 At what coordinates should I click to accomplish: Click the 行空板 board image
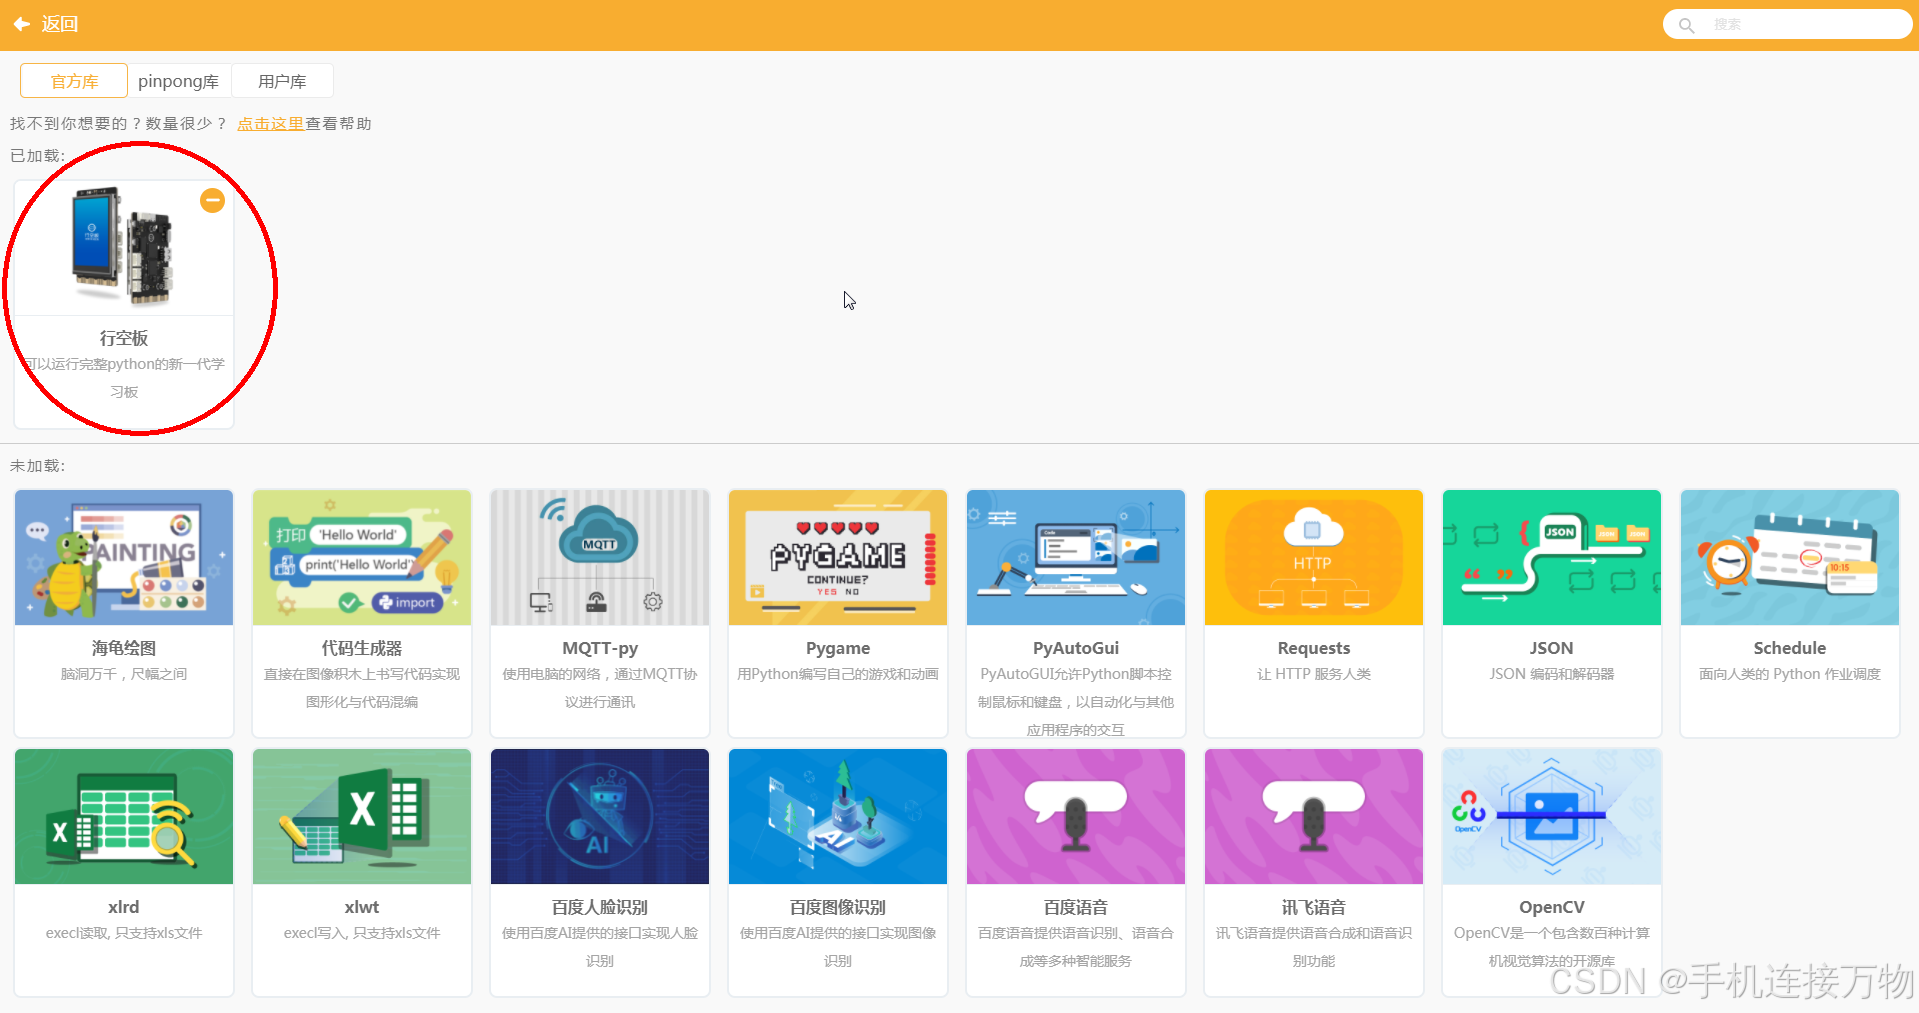pyautogui.click(x=123, y=247)
